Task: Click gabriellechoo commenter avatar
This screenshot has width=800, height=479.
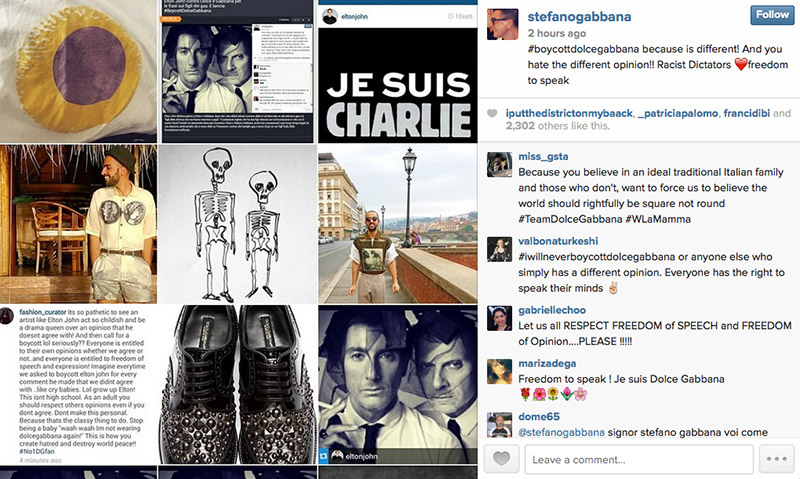Action: pyautogui.click(x=499, y=318)
